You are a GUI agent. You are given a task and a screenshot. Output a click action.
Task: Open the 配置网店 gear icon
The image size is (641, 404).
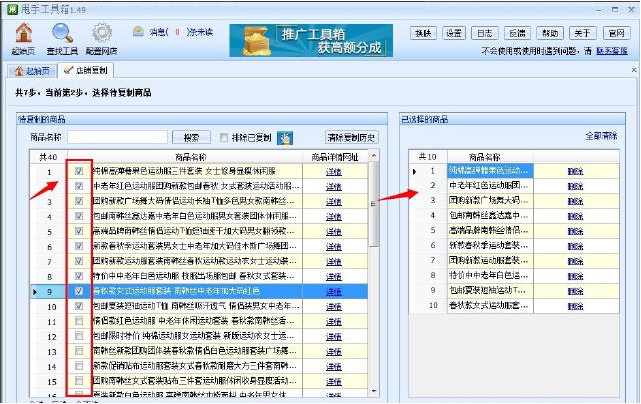click(101, 33)
